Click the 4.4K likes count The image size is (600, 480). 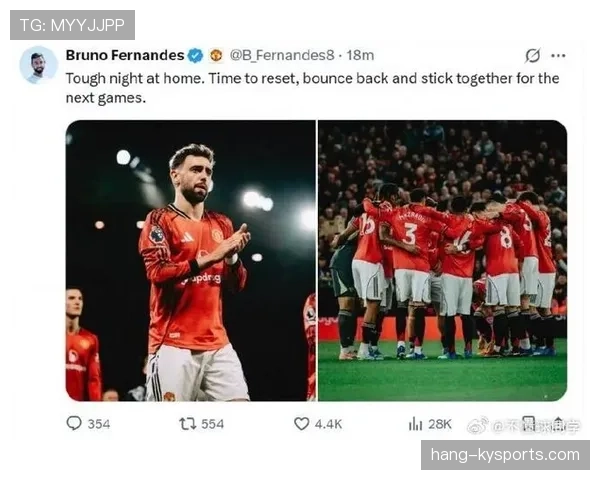coord(328,424)
